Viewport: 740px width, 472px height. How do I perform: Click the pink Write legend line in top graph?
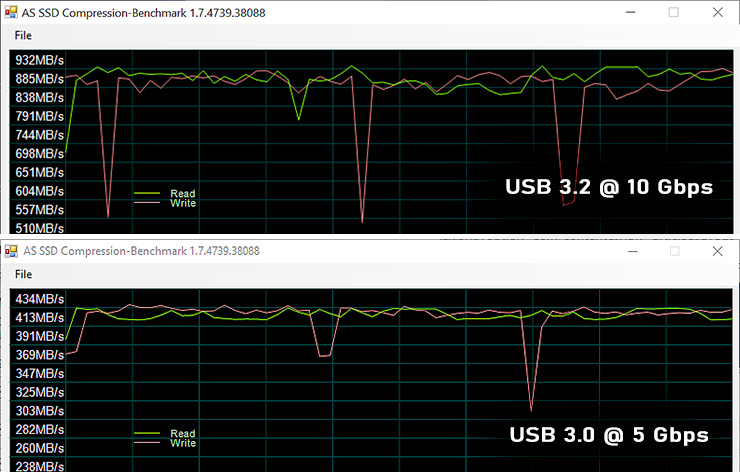click(146, 203)
